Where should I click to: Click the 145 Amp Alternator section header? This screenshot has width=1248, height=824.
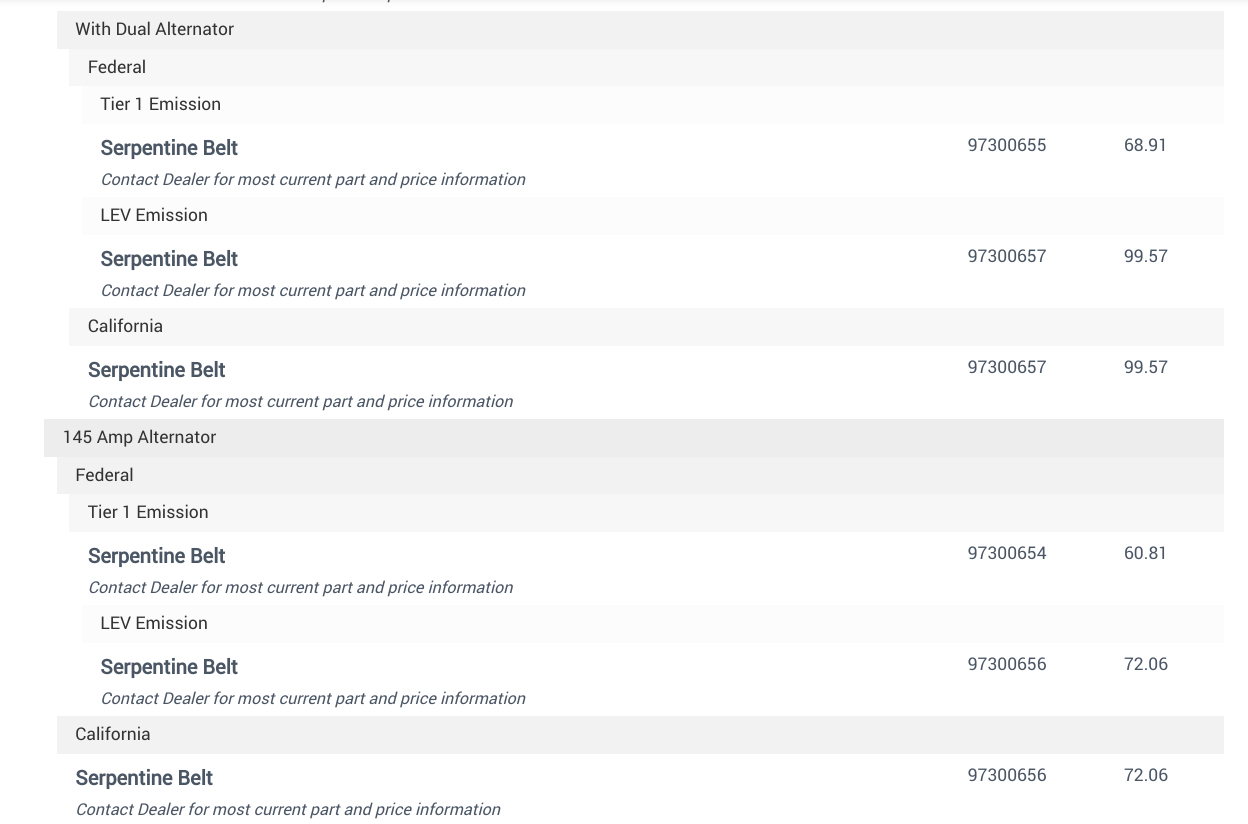[x=139, y=437]
